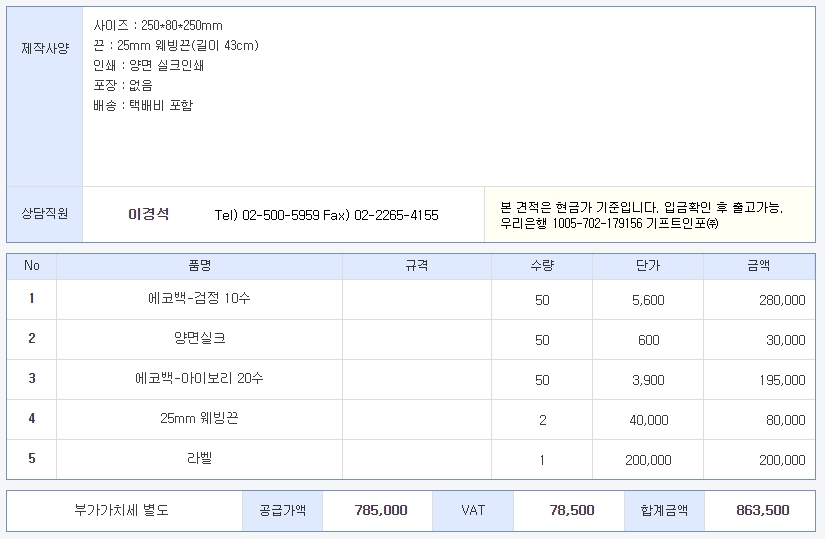
Task: Select item 에코백-아이보리 20수
Action: 199,379
